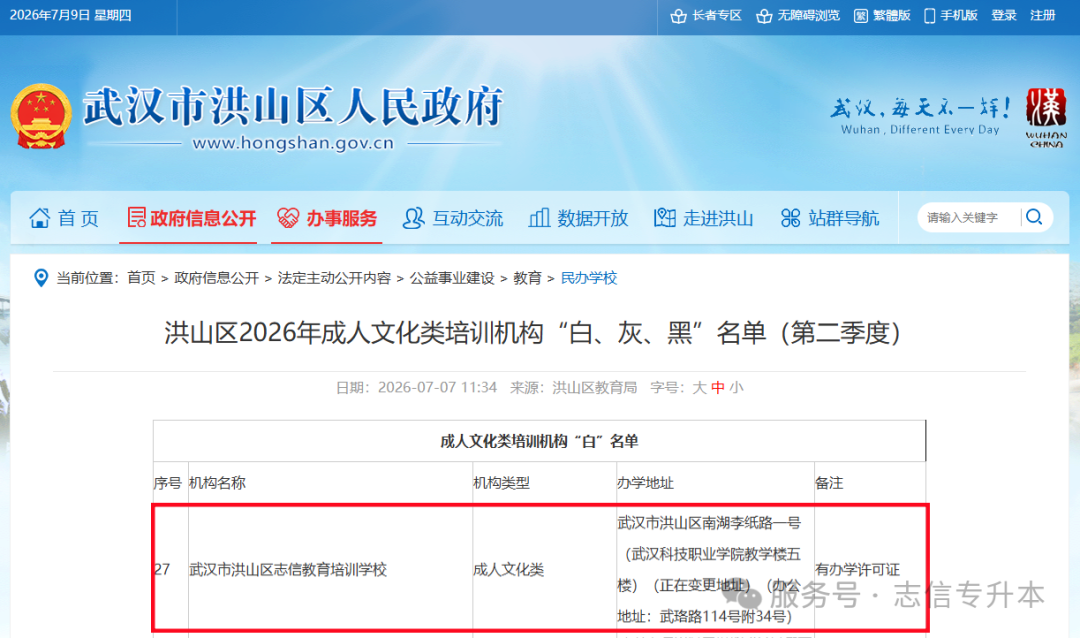This screenshot has width=1080, height=638.
Task: Click the search magnifier icon
Action: pos(1033,218)
